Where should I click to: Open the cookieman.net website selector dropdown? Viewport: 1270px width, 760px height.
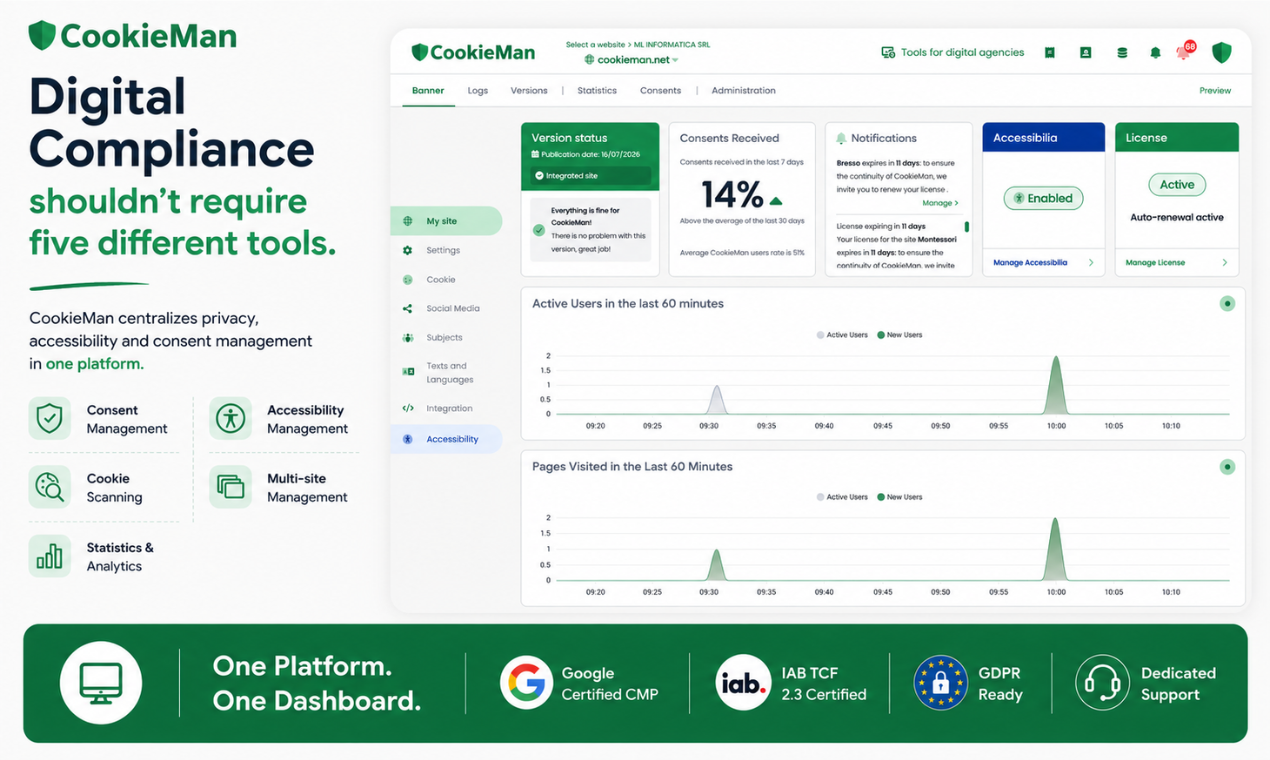click(x=631, y=60)
